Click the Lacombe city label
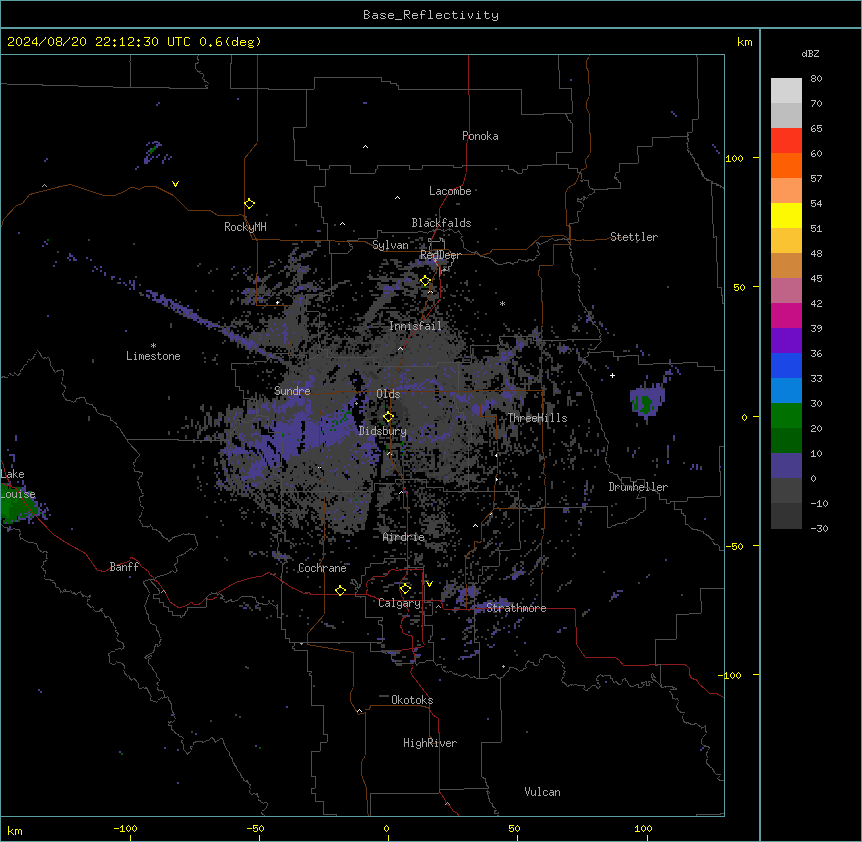This screenshot has height=842, width=862. (450, 191)
